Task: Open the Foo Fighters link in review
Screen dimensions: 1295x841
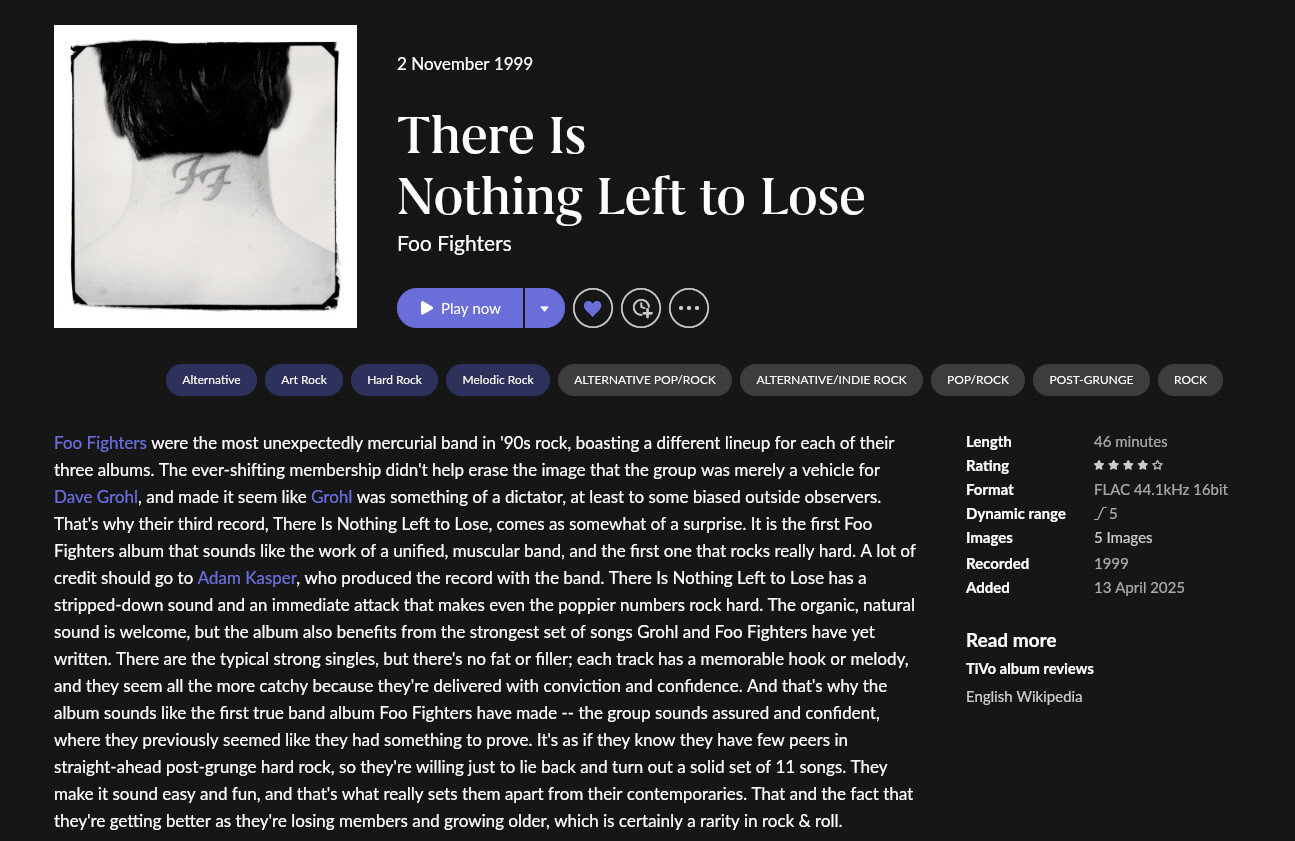Action: tap(100, 442)
